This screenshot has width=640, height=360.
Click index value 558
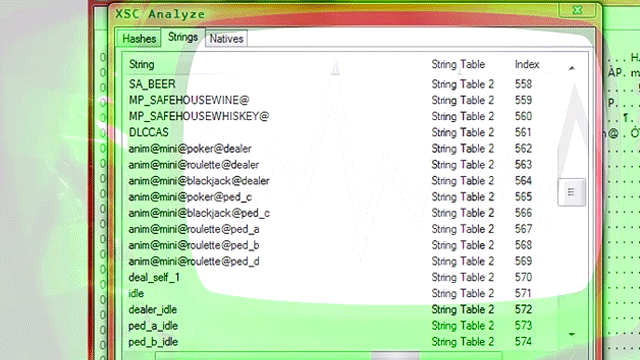click(x=523, y=84)
